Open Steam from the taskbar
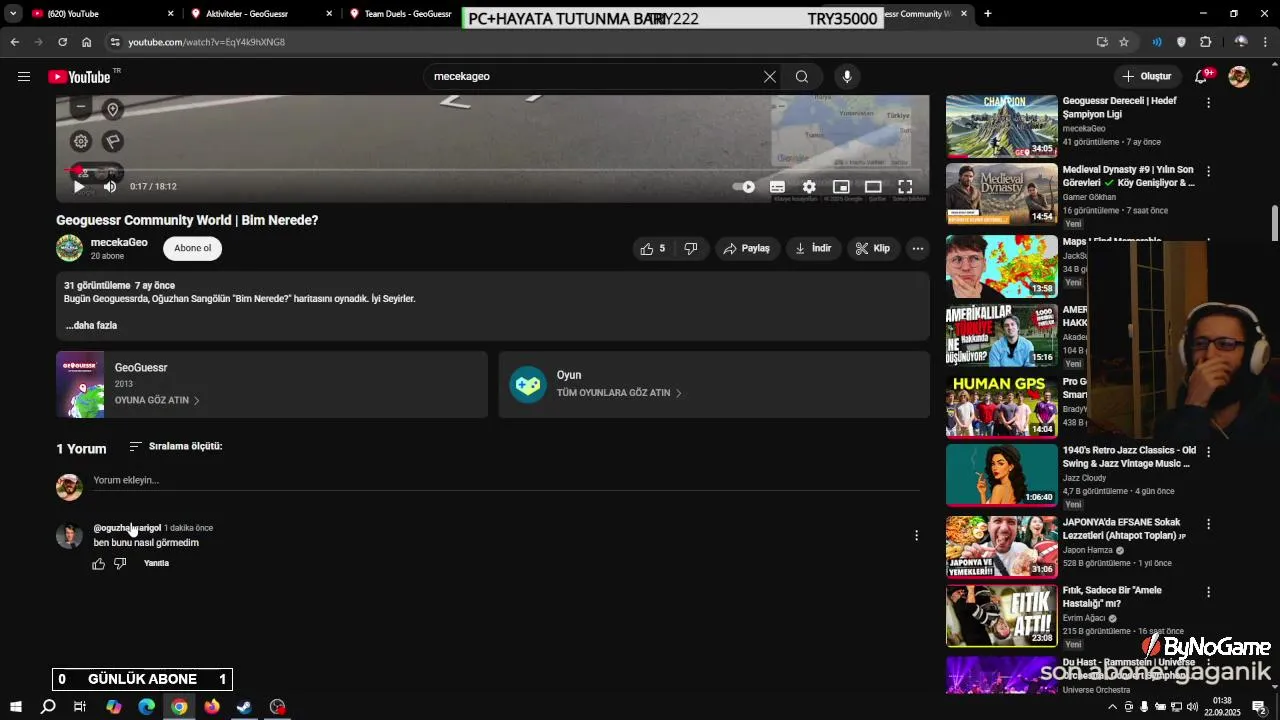Image resolution: width=1280 pixels, height=720 pixels. [244, 707]
